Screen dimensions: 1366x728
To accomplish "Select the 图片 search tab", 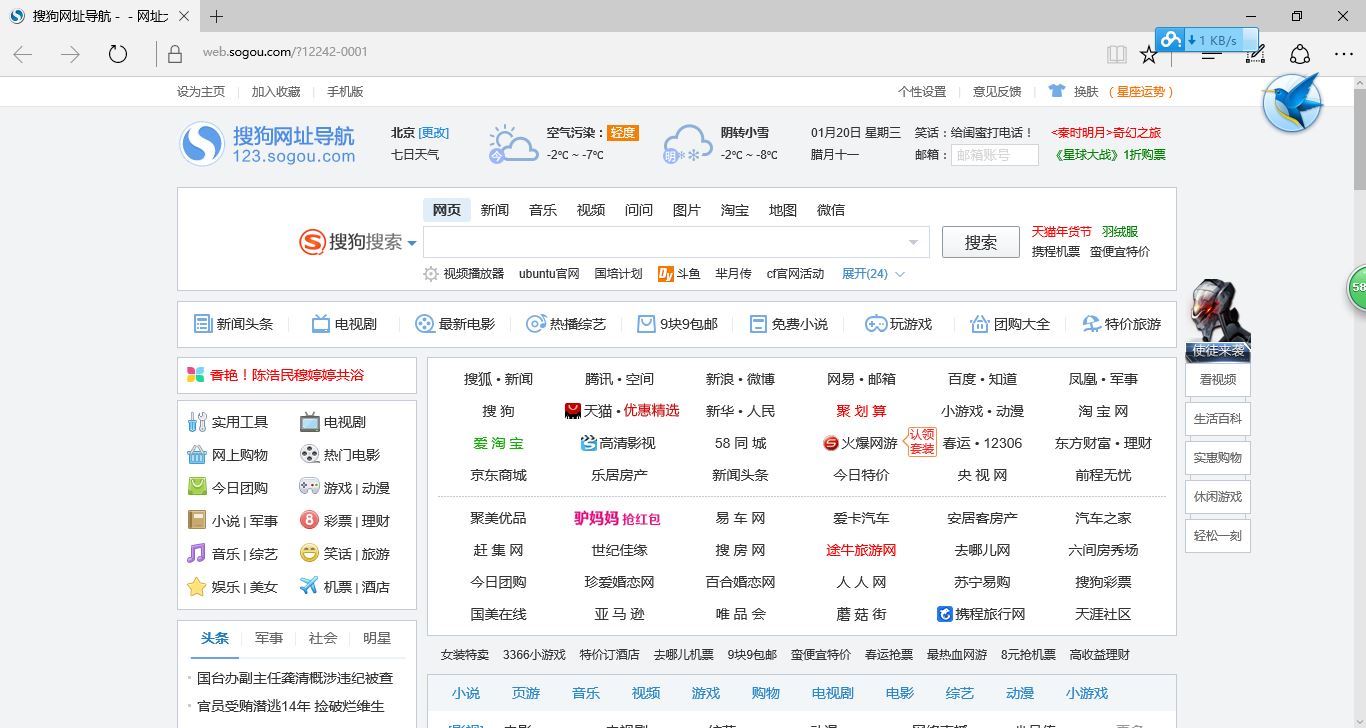I will (687, 210).
